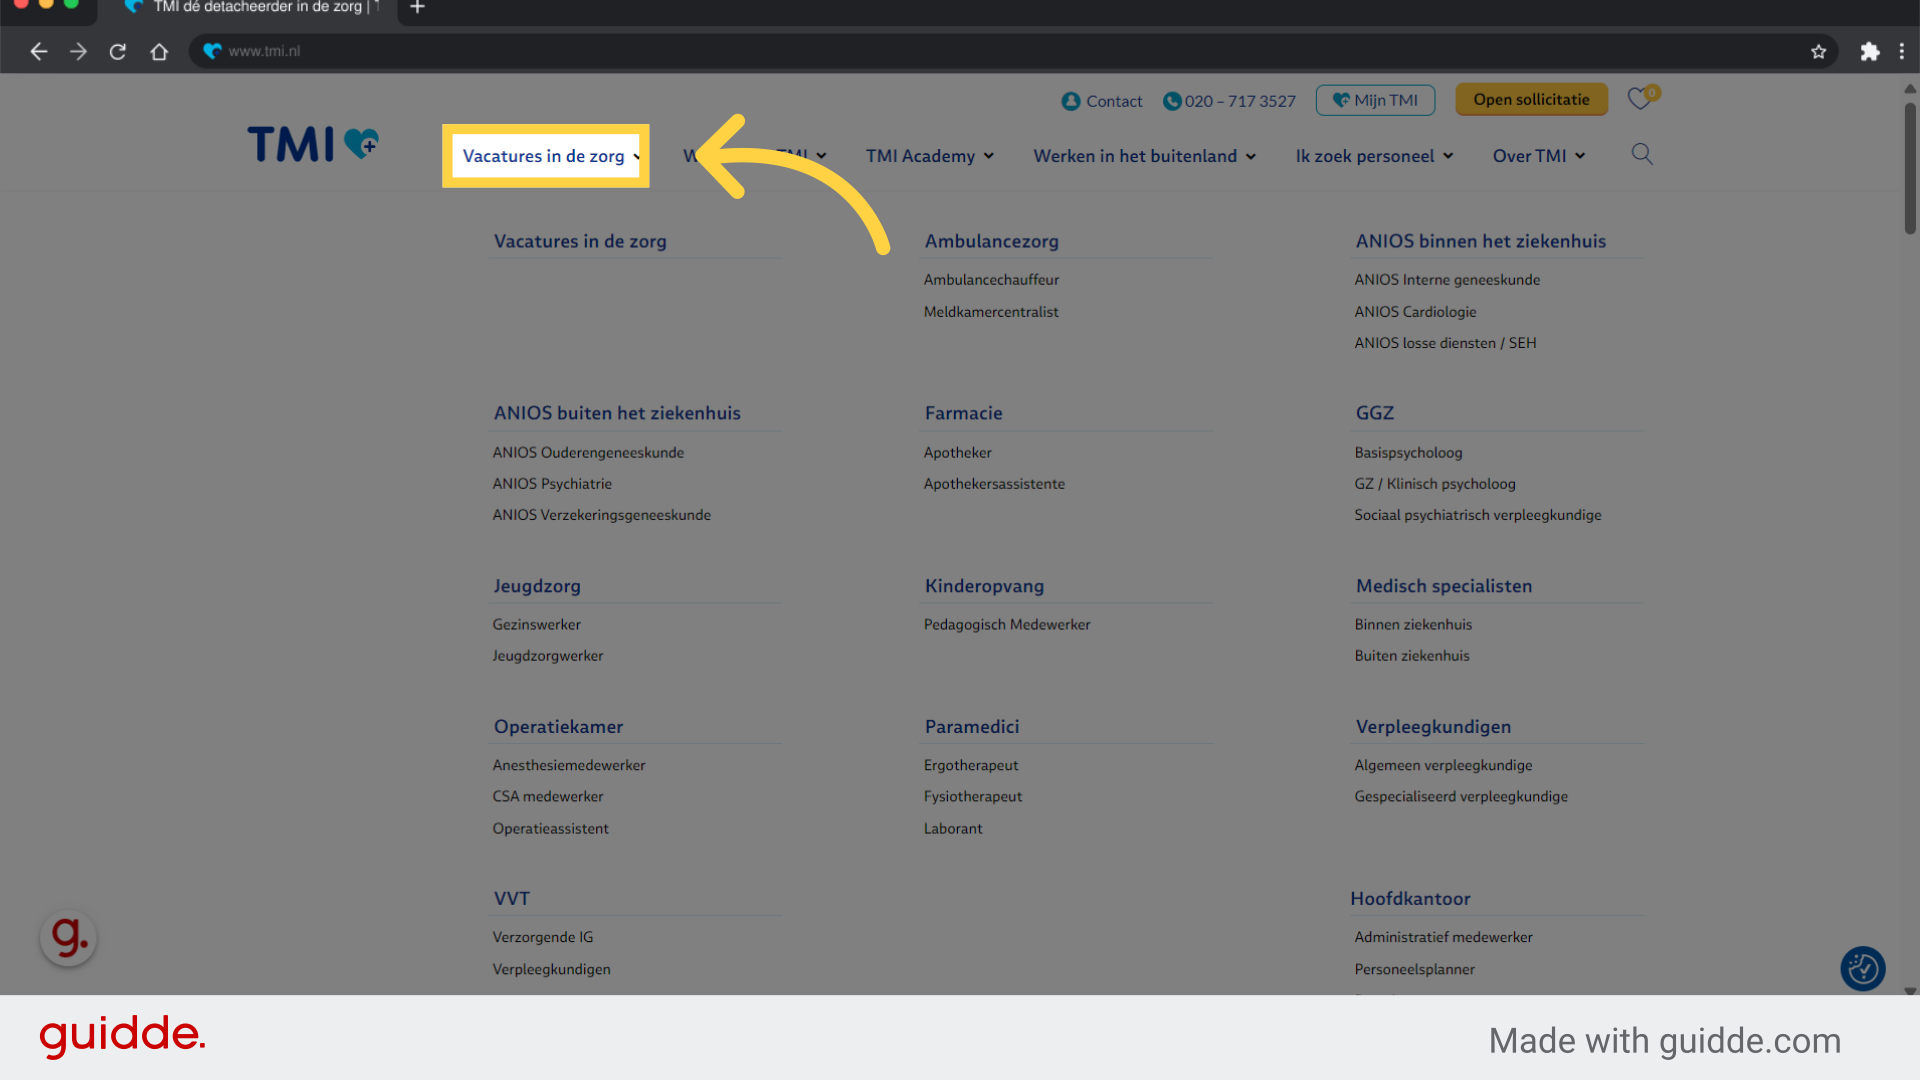
Task: Select ANIOS Ouderengeneeskunde
Action: [588, 453]
